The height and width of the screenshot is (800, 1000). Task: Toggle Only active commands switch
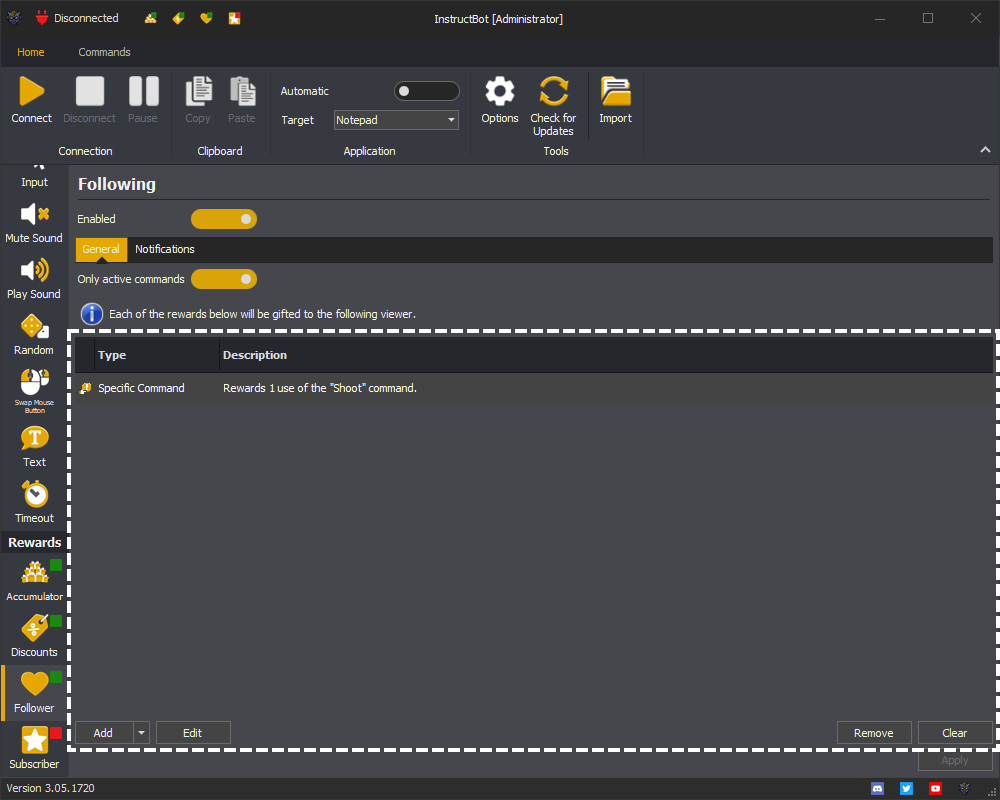224,279
